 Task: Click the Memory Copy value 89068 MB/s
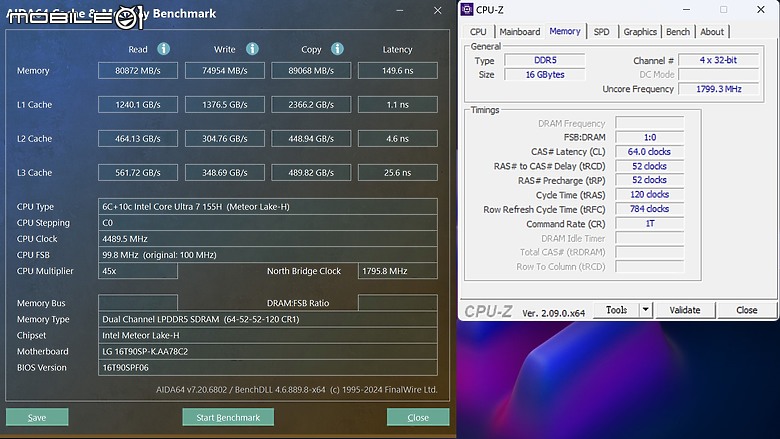click(x=311, y=71)
